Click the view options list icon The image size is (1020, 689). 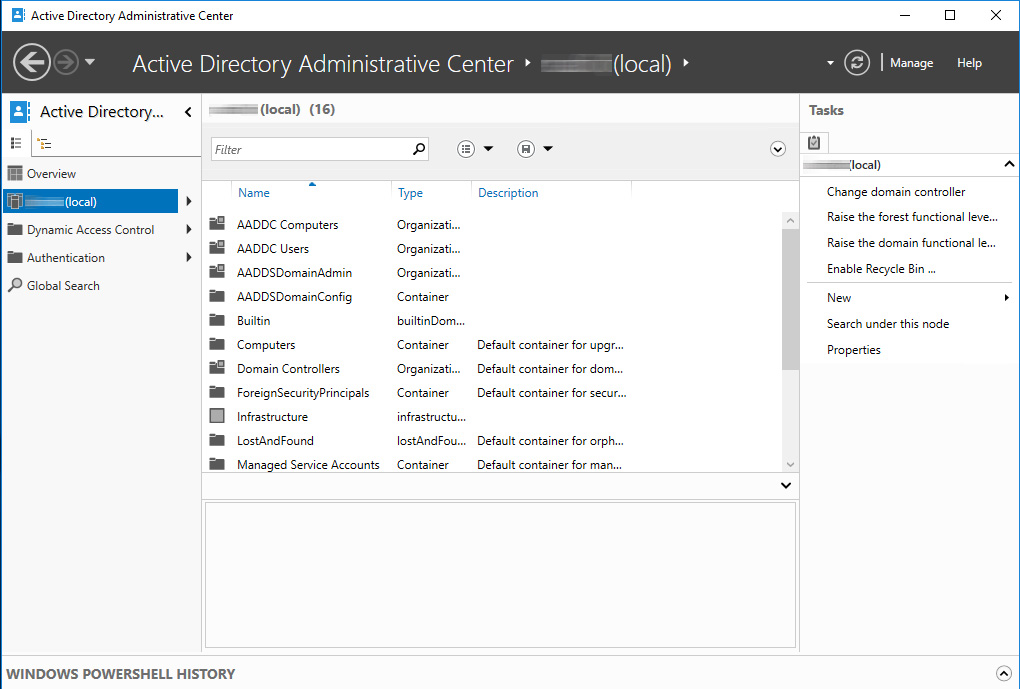(x=466, y=149)
